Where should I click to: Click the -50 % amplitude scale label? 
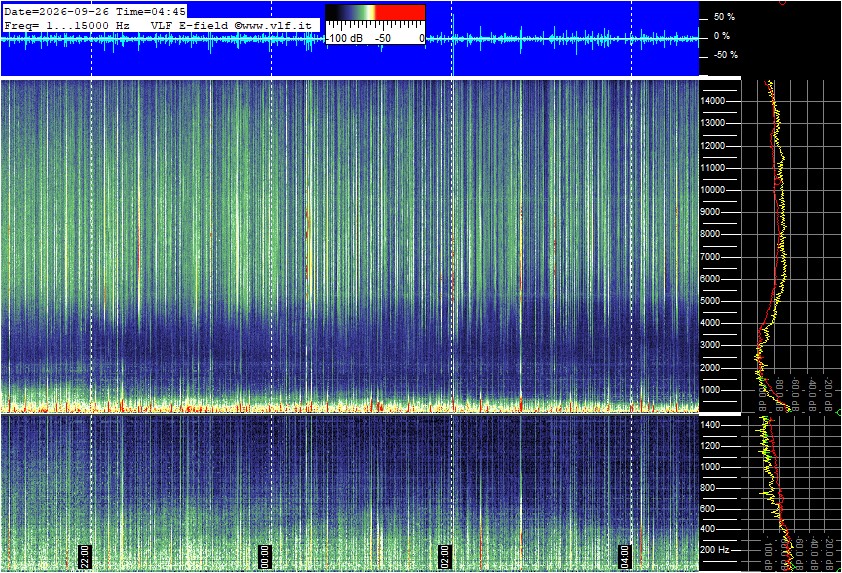[x=725, y=55]
